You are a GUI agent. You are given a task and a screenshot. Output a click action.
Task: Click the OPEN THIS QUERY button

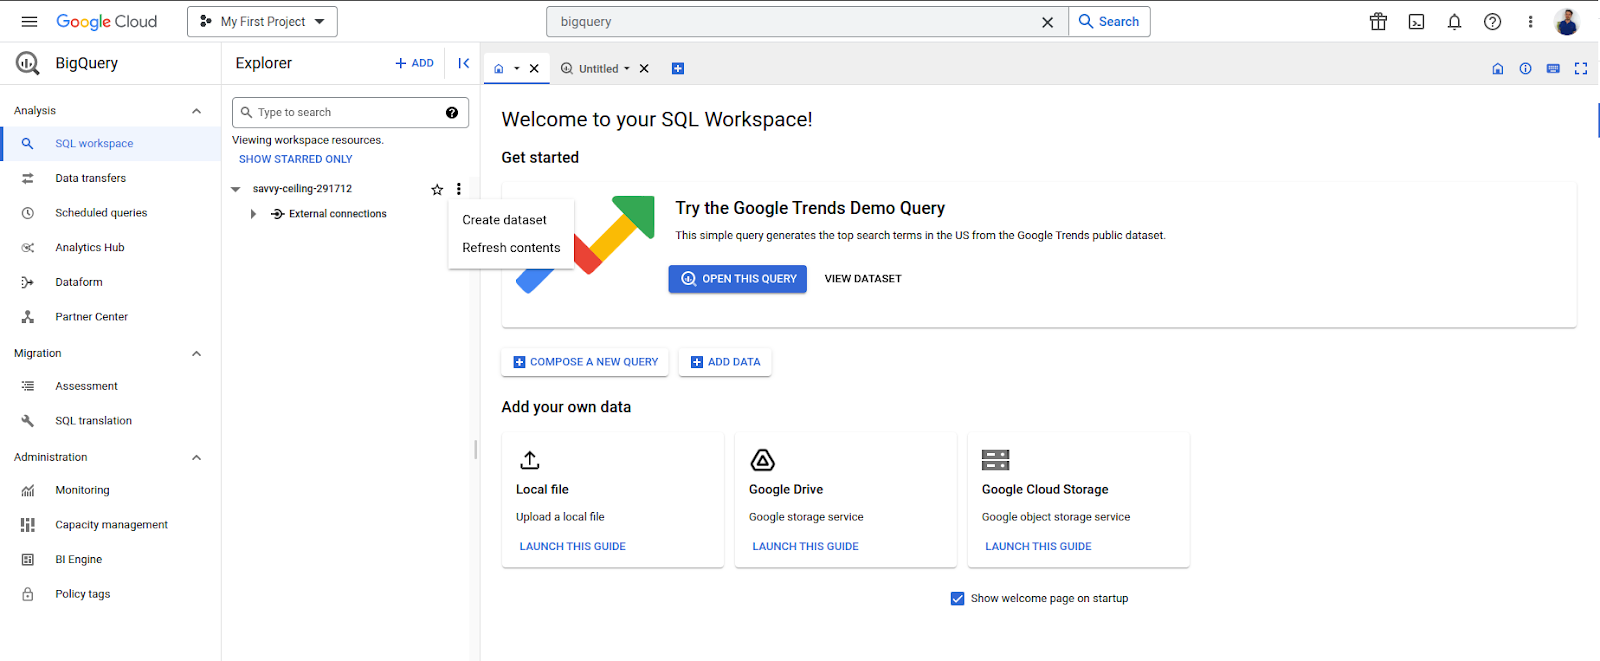coord(738,279)
